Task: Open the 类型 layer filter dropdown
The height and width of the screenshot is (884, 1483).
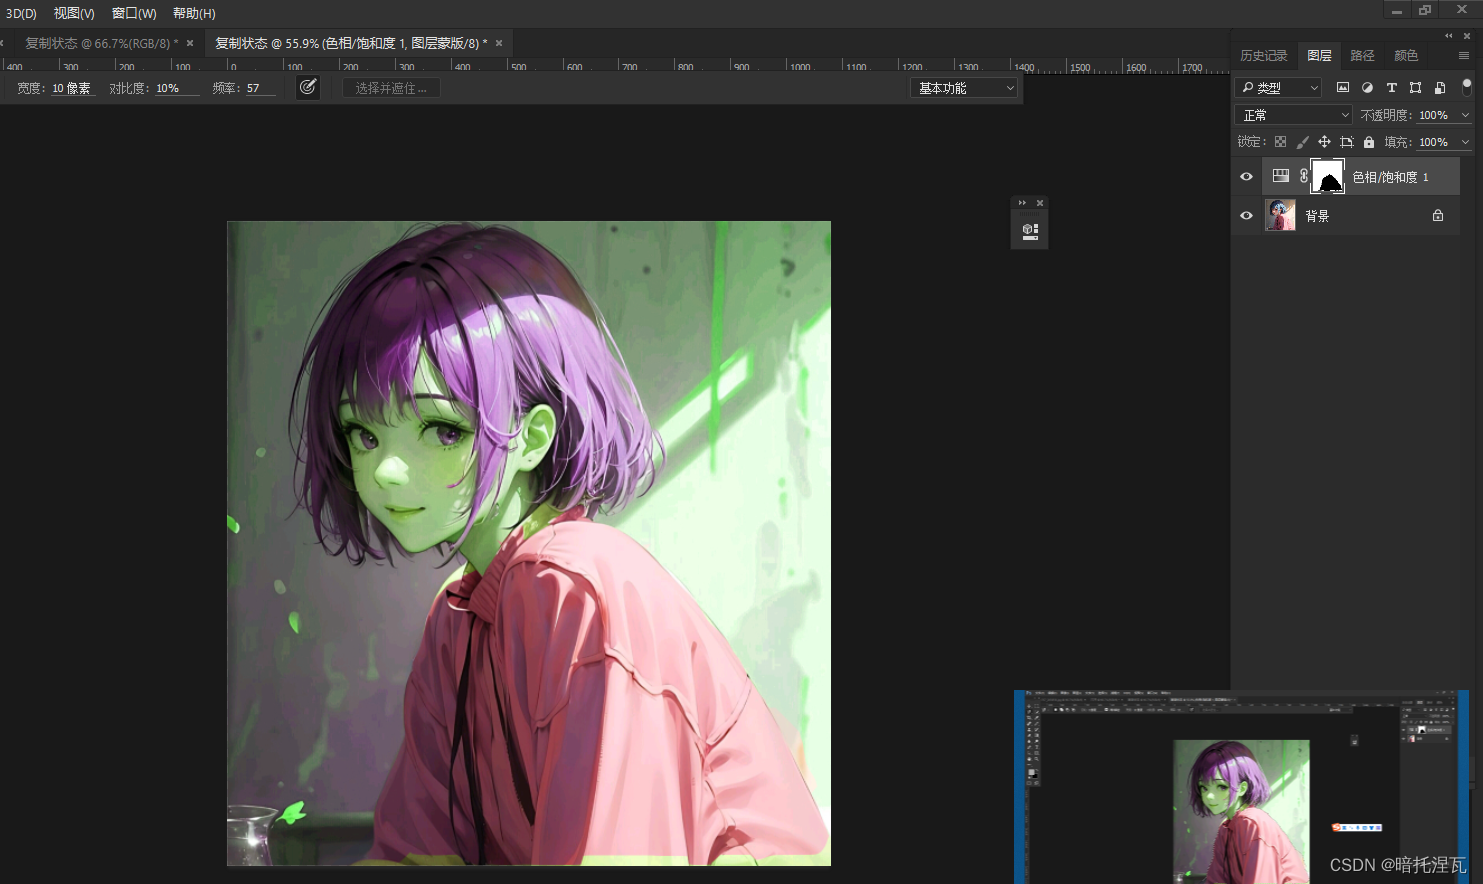Action: (x=1279, y=88)
